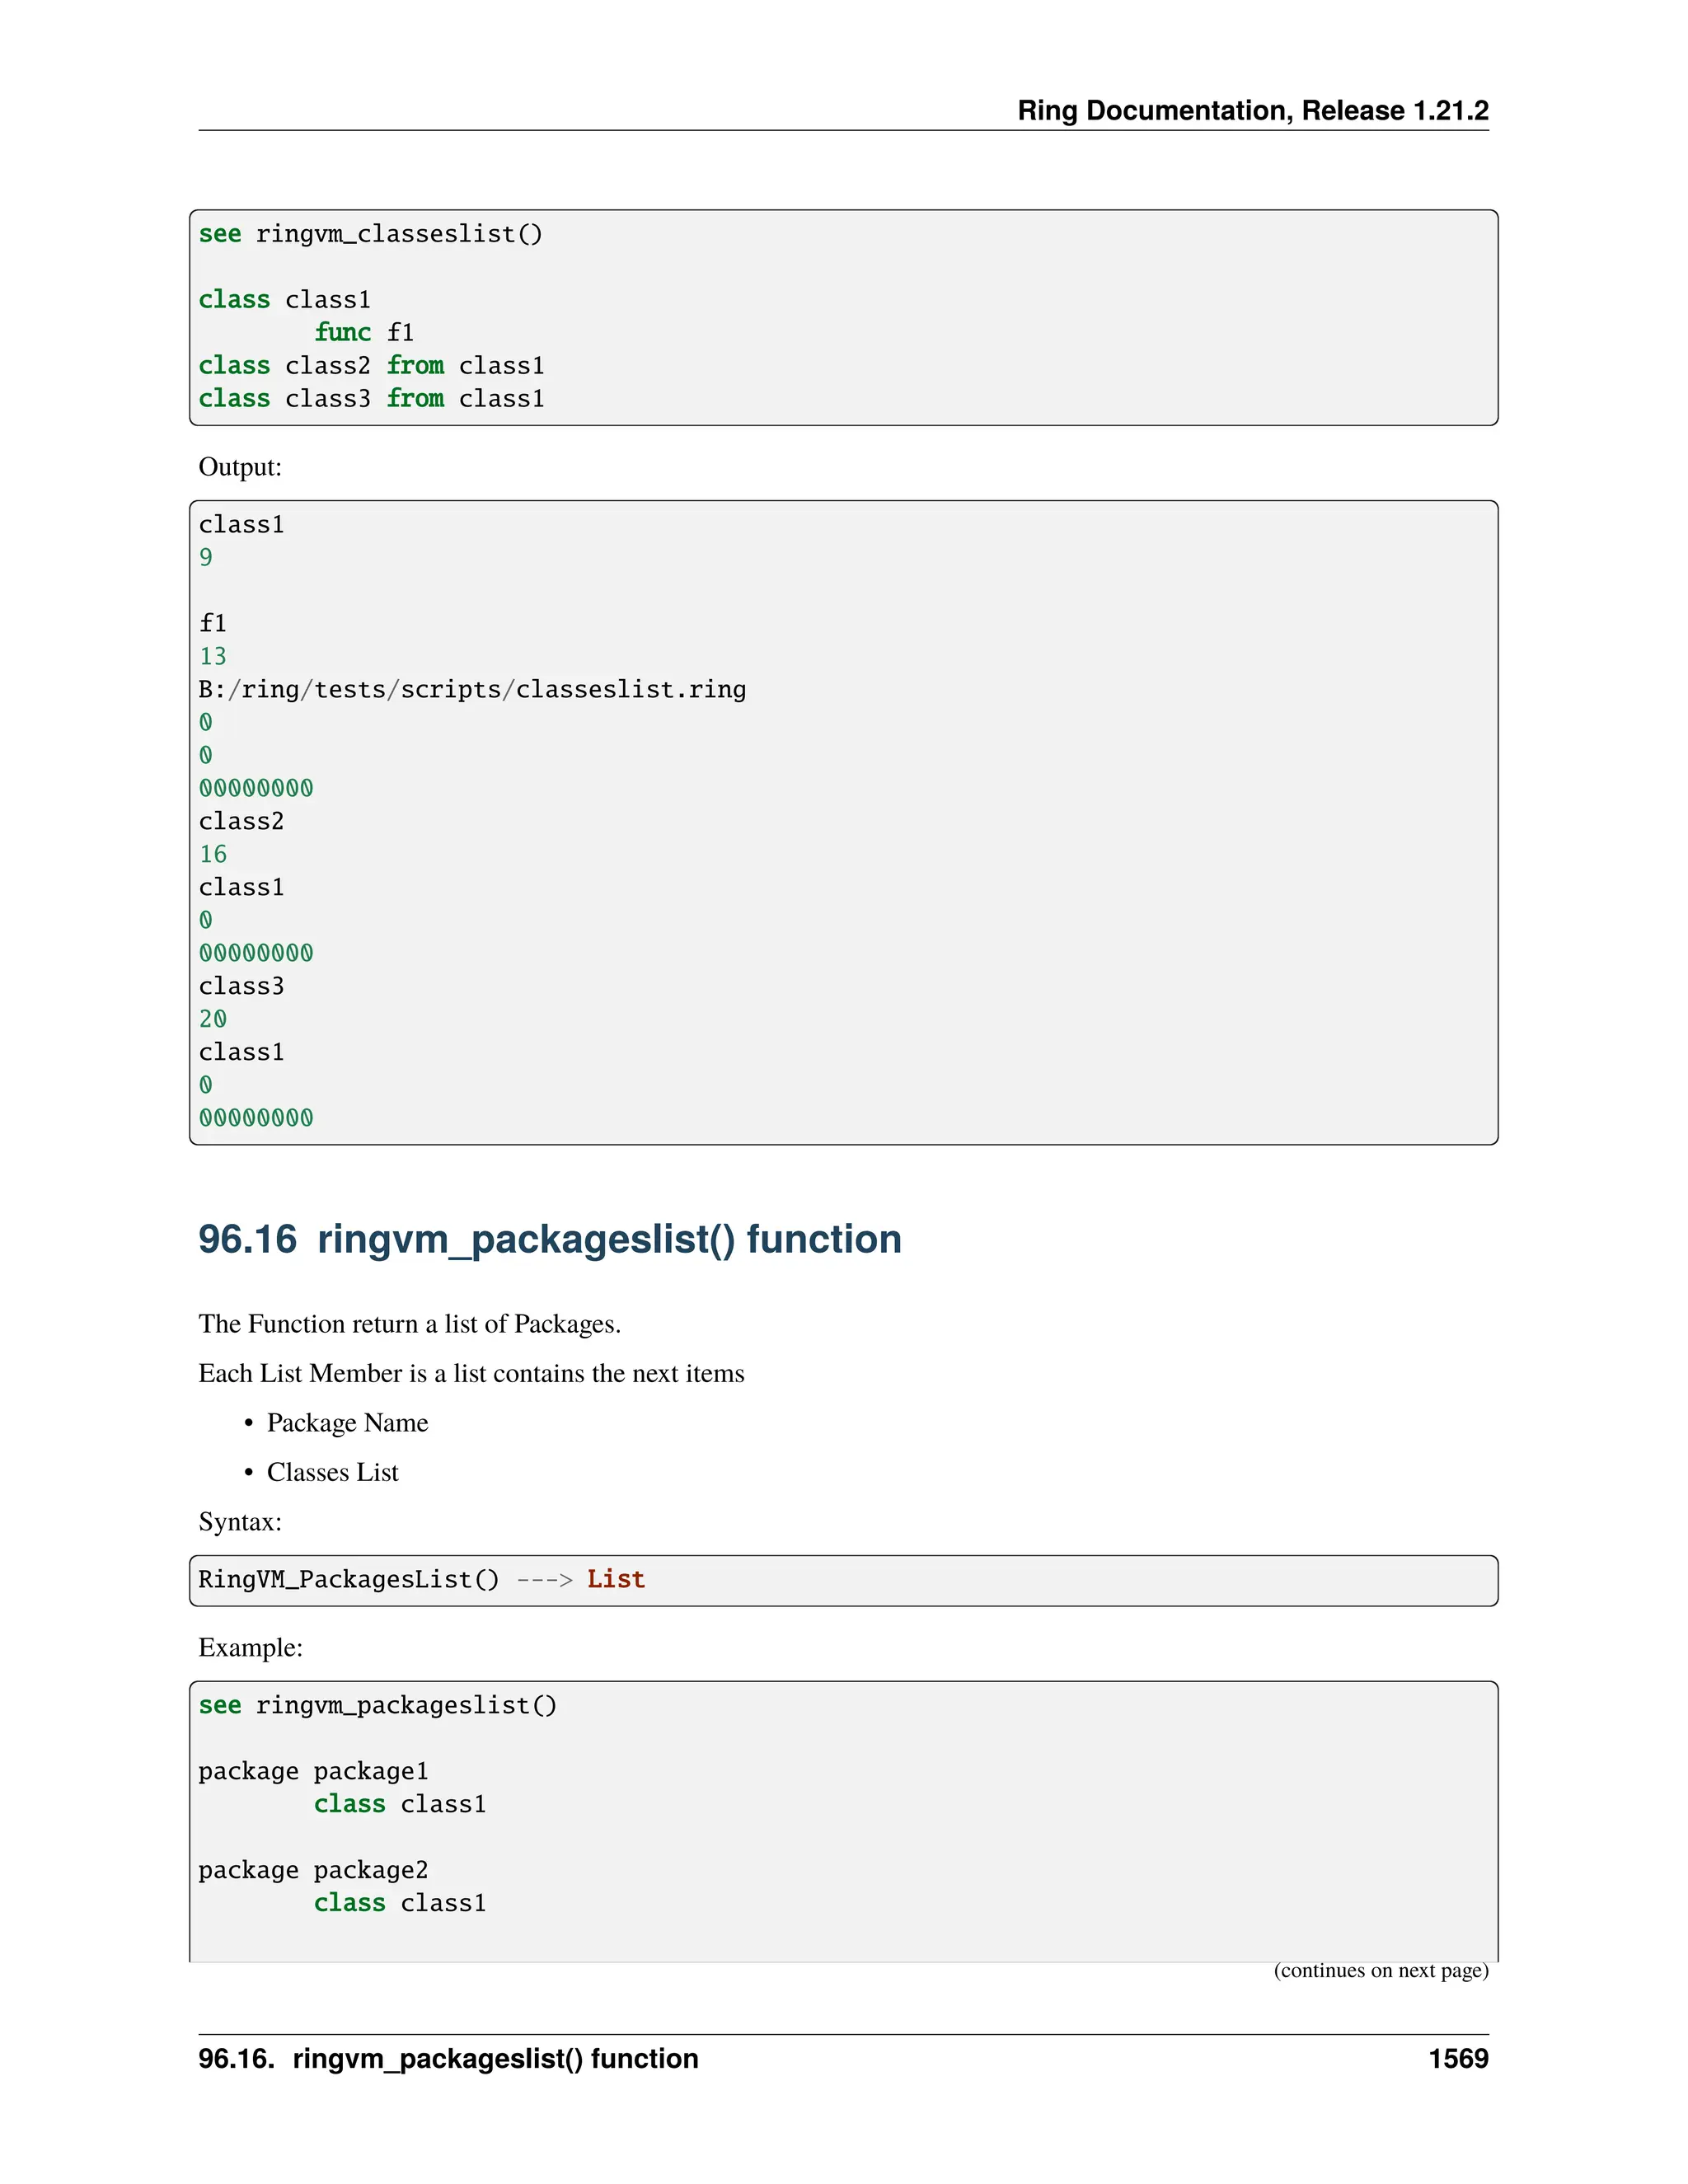Click the 'class3' line in output block

(241, 986)
